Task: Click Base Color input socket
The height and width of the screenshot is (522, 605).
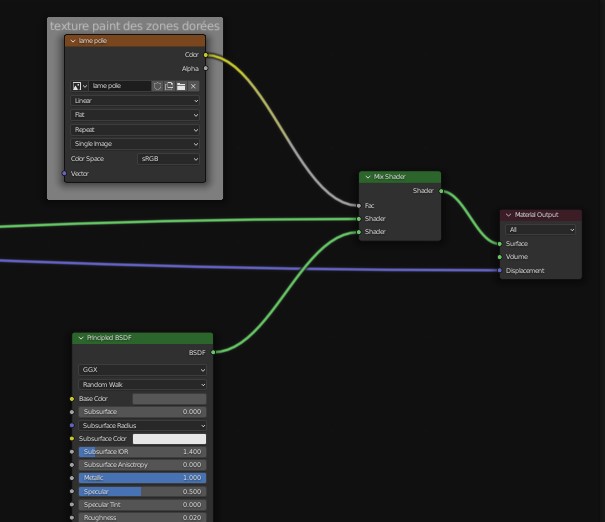Action: click(72, 399)
